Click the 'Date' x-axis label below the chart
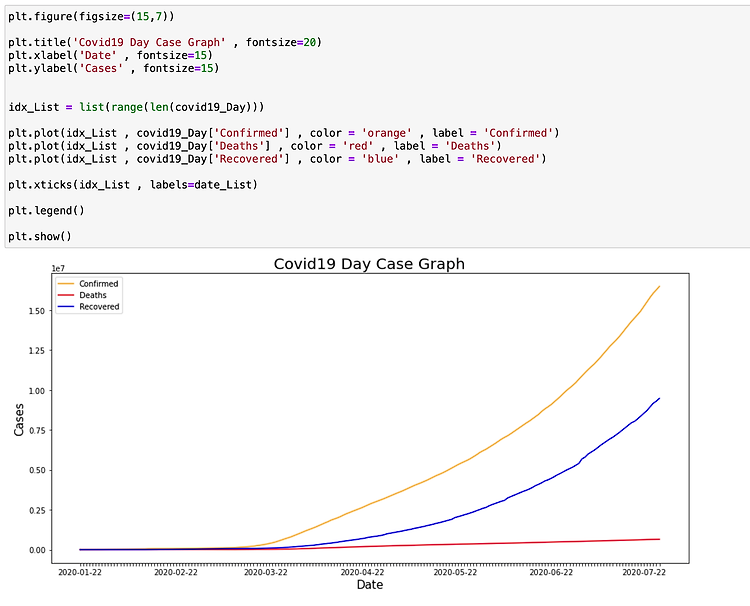This screenshot has height=606, width=750. point(370,584)
